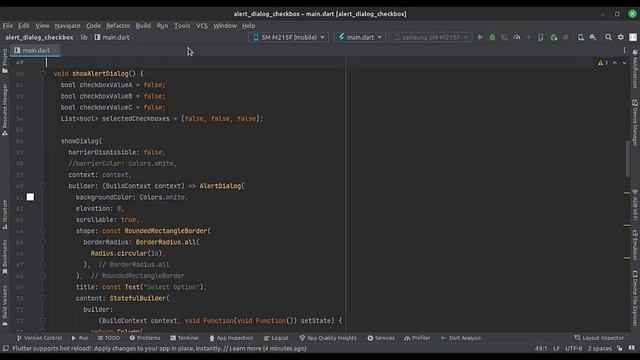Open the Bookmarks sidebar panel

pos(5,256)
